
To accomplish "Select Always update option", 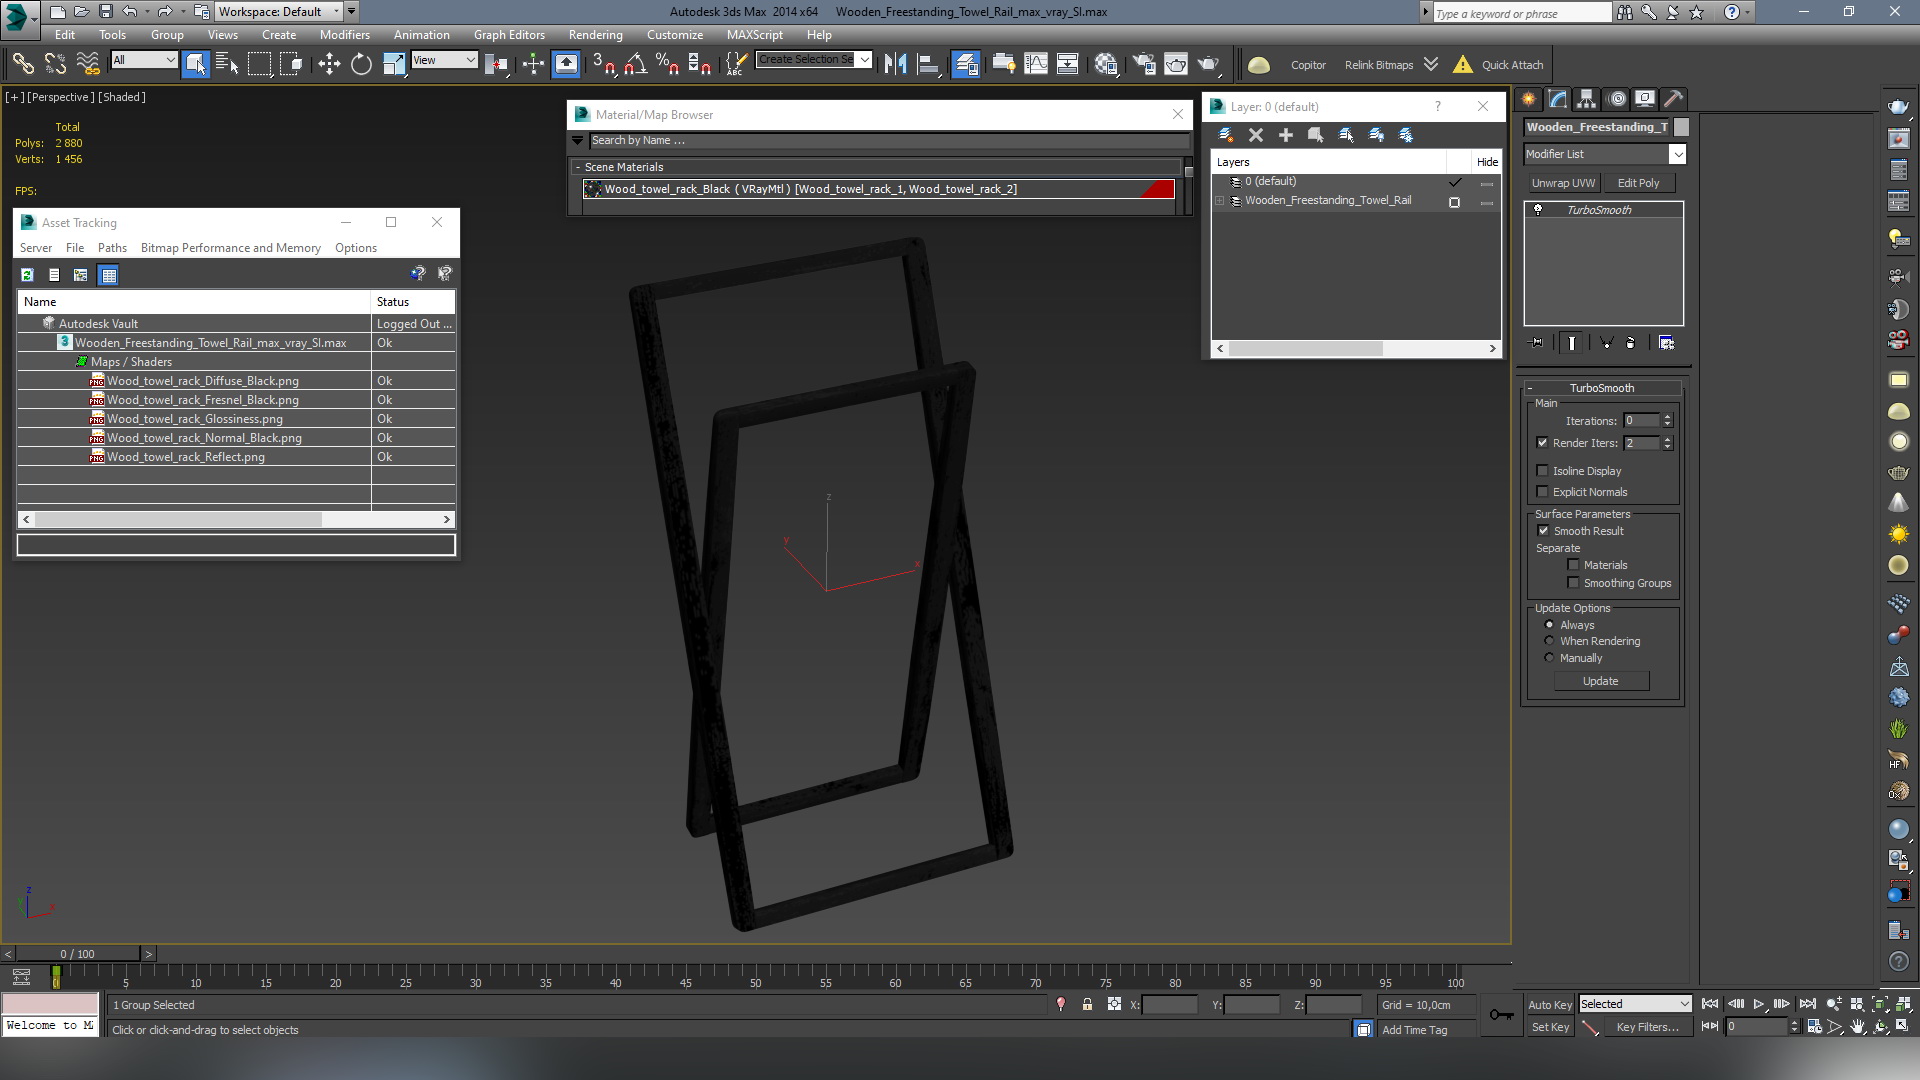I will click(x=1550, y=625).
